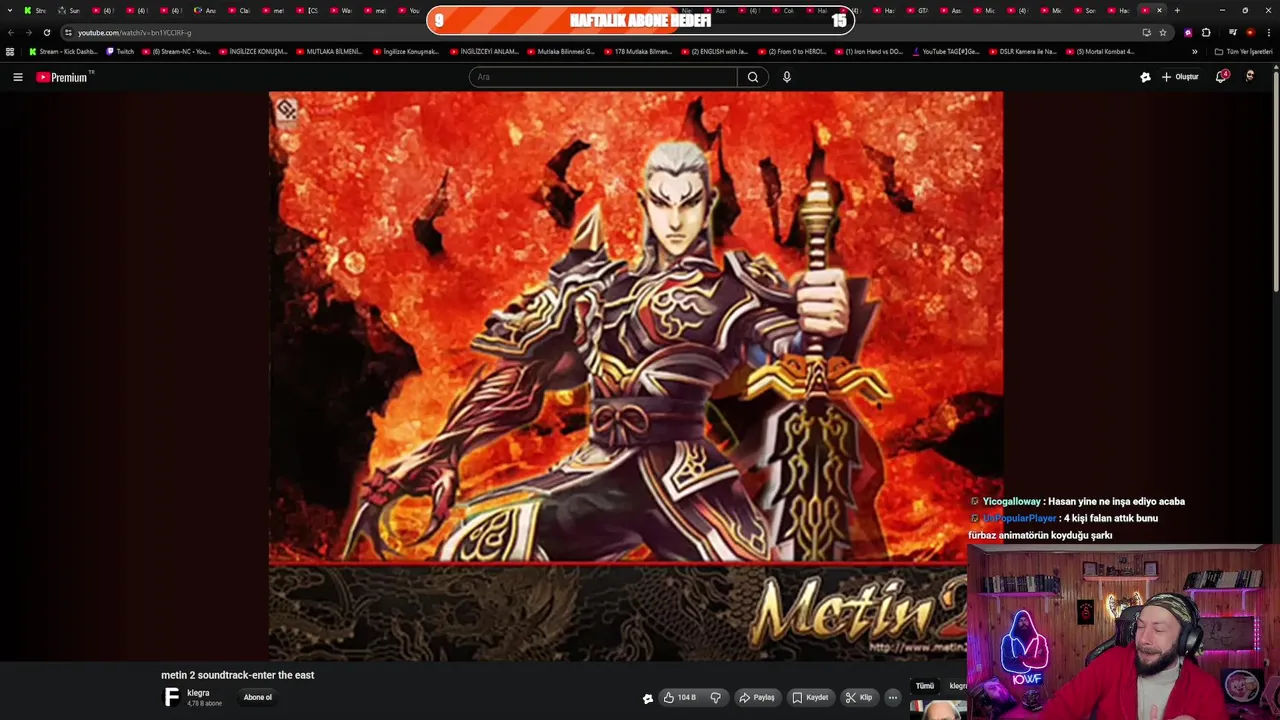Open klegra channel avatar
The image size is (1280, 720).
[172, 697]
